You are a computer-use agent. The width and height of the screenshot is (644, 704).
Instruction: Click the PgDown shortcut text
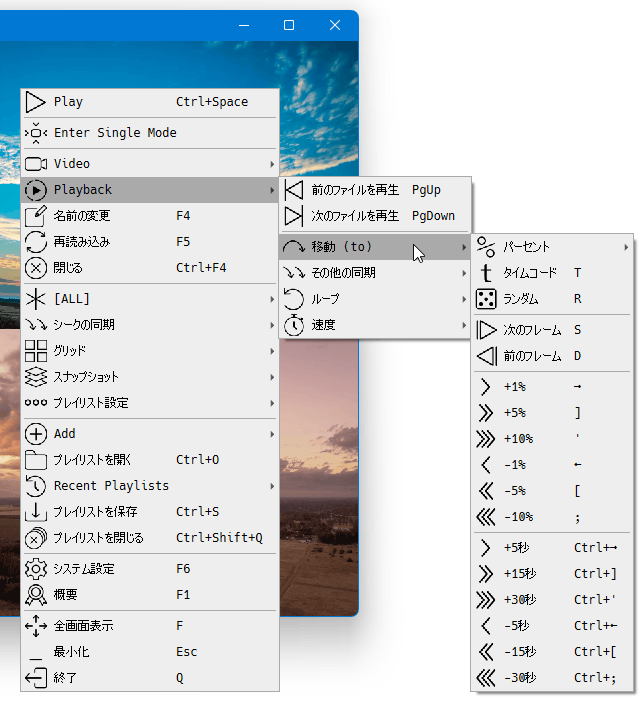433,216
